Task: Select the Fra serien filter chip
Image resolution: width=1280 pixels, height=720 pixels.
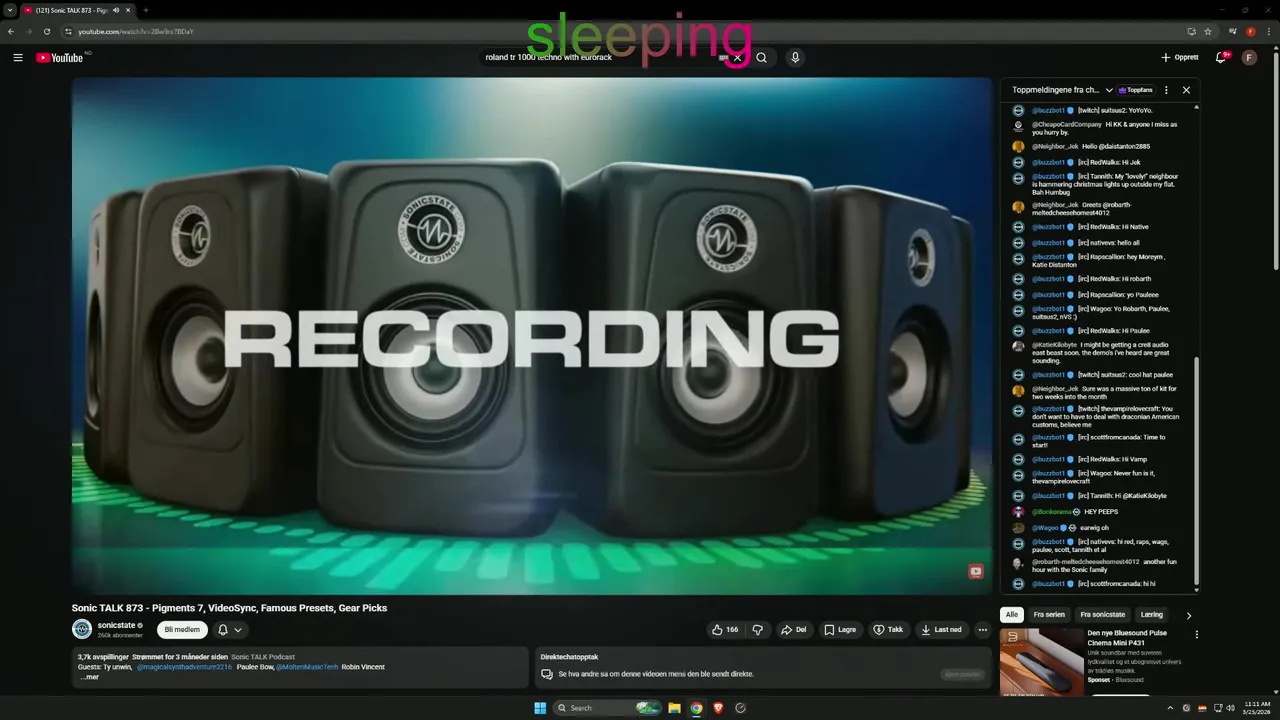Action: [1049, 615]
